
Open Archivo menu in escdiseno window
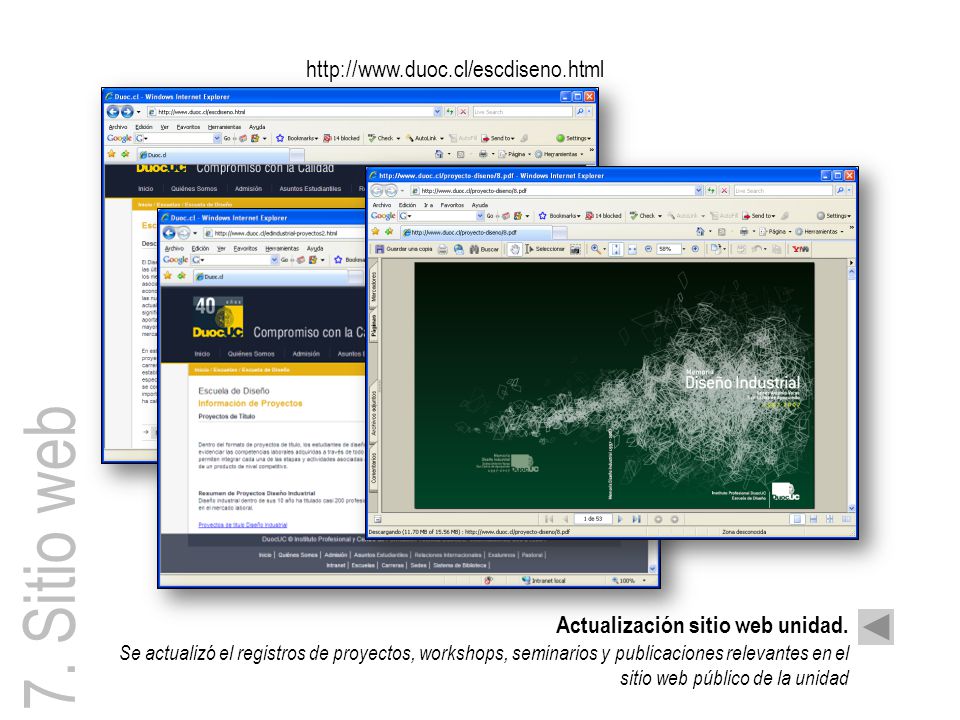pyautogui.click(x=118, y=127)
